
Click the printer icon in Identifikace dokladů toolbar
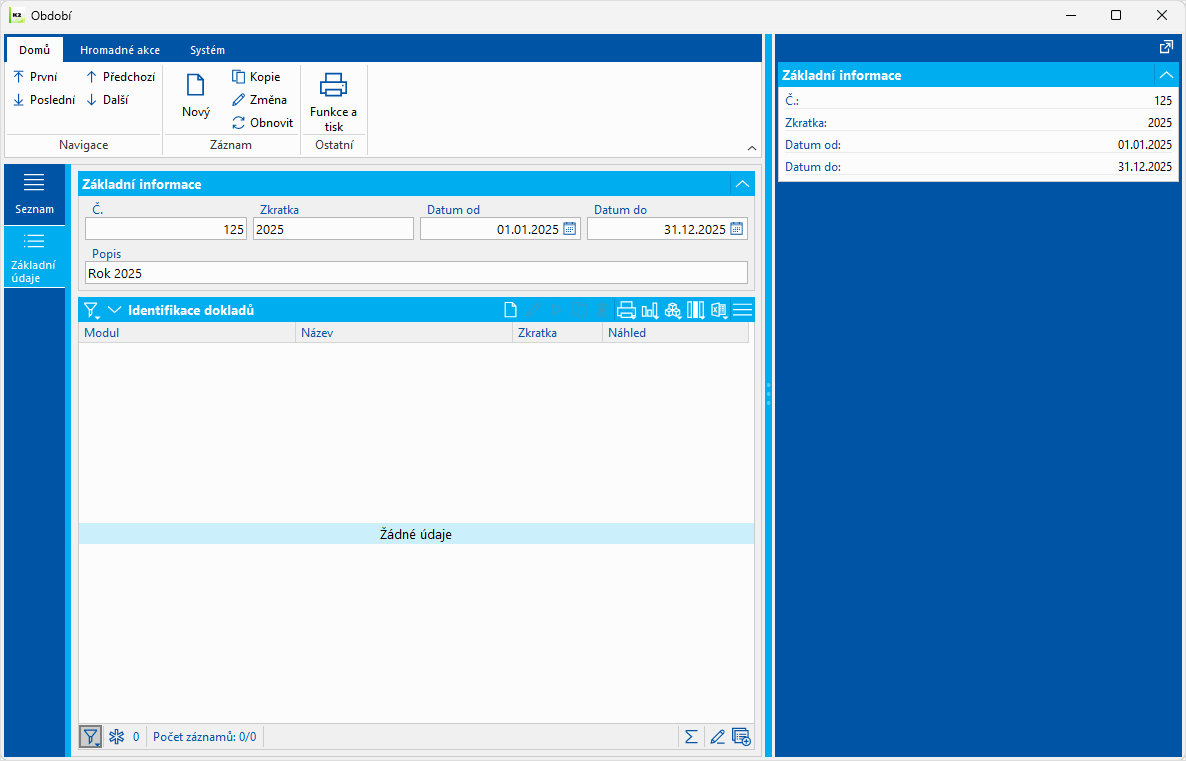click(x=626, y=309)
